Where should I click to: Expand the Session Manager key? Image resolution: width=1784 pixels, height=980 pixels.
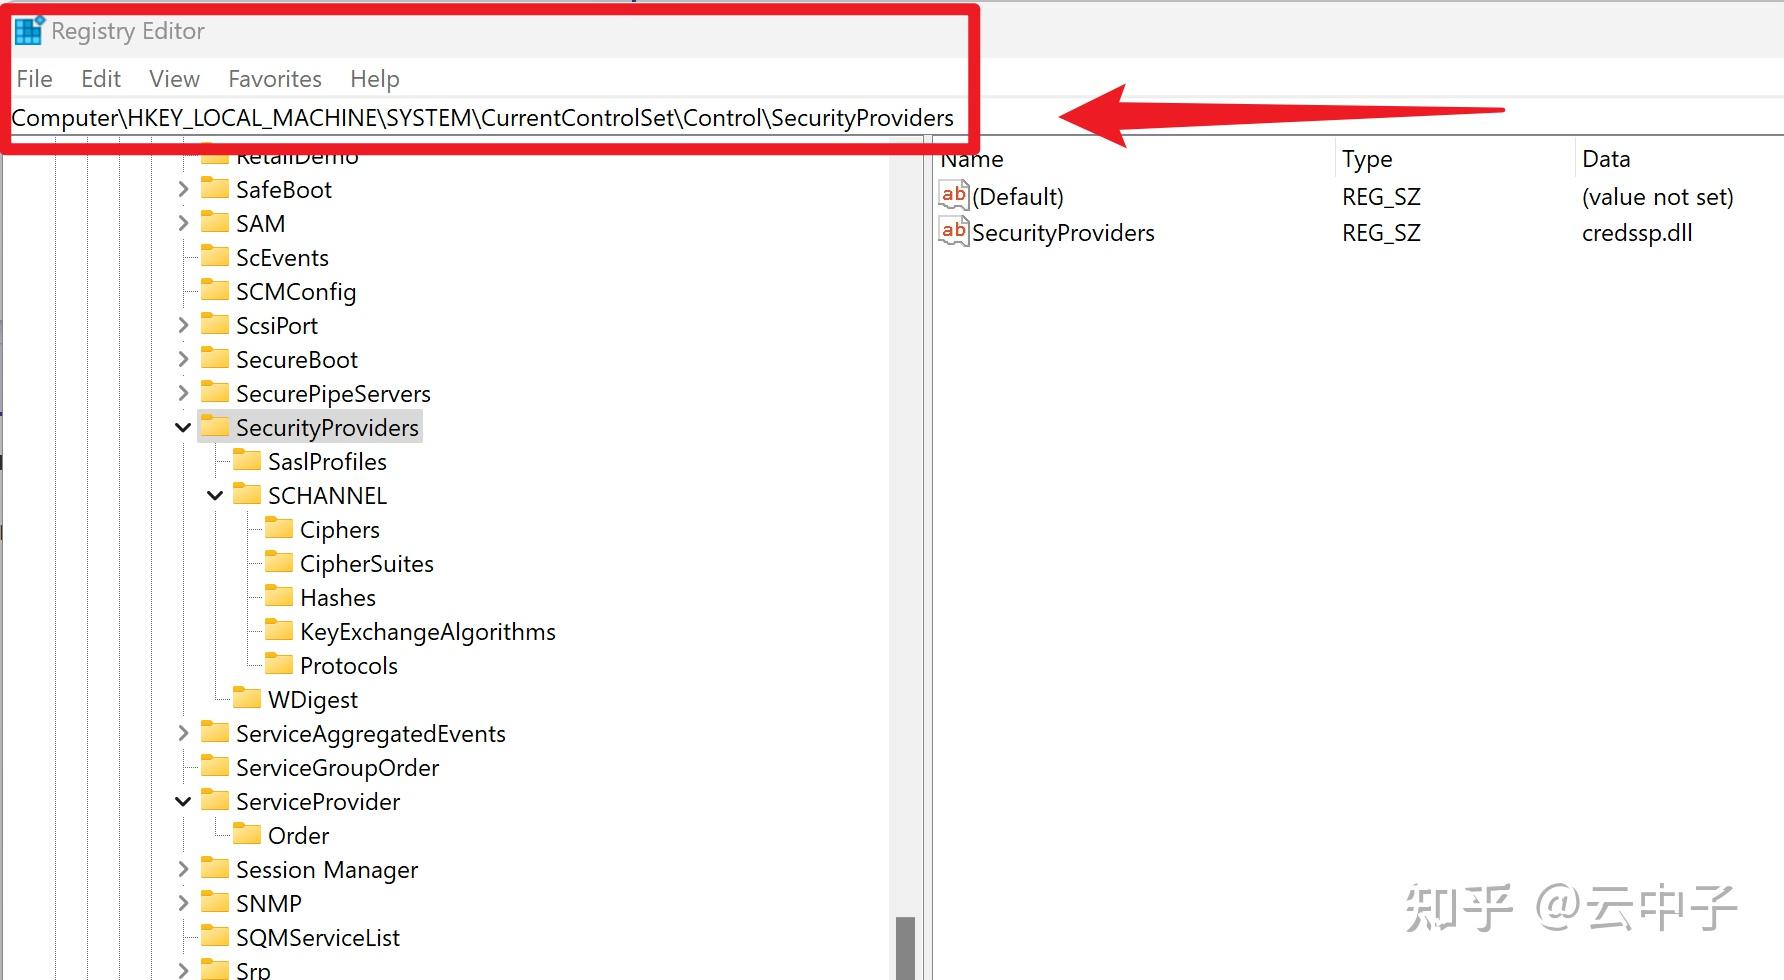(183, 869)
